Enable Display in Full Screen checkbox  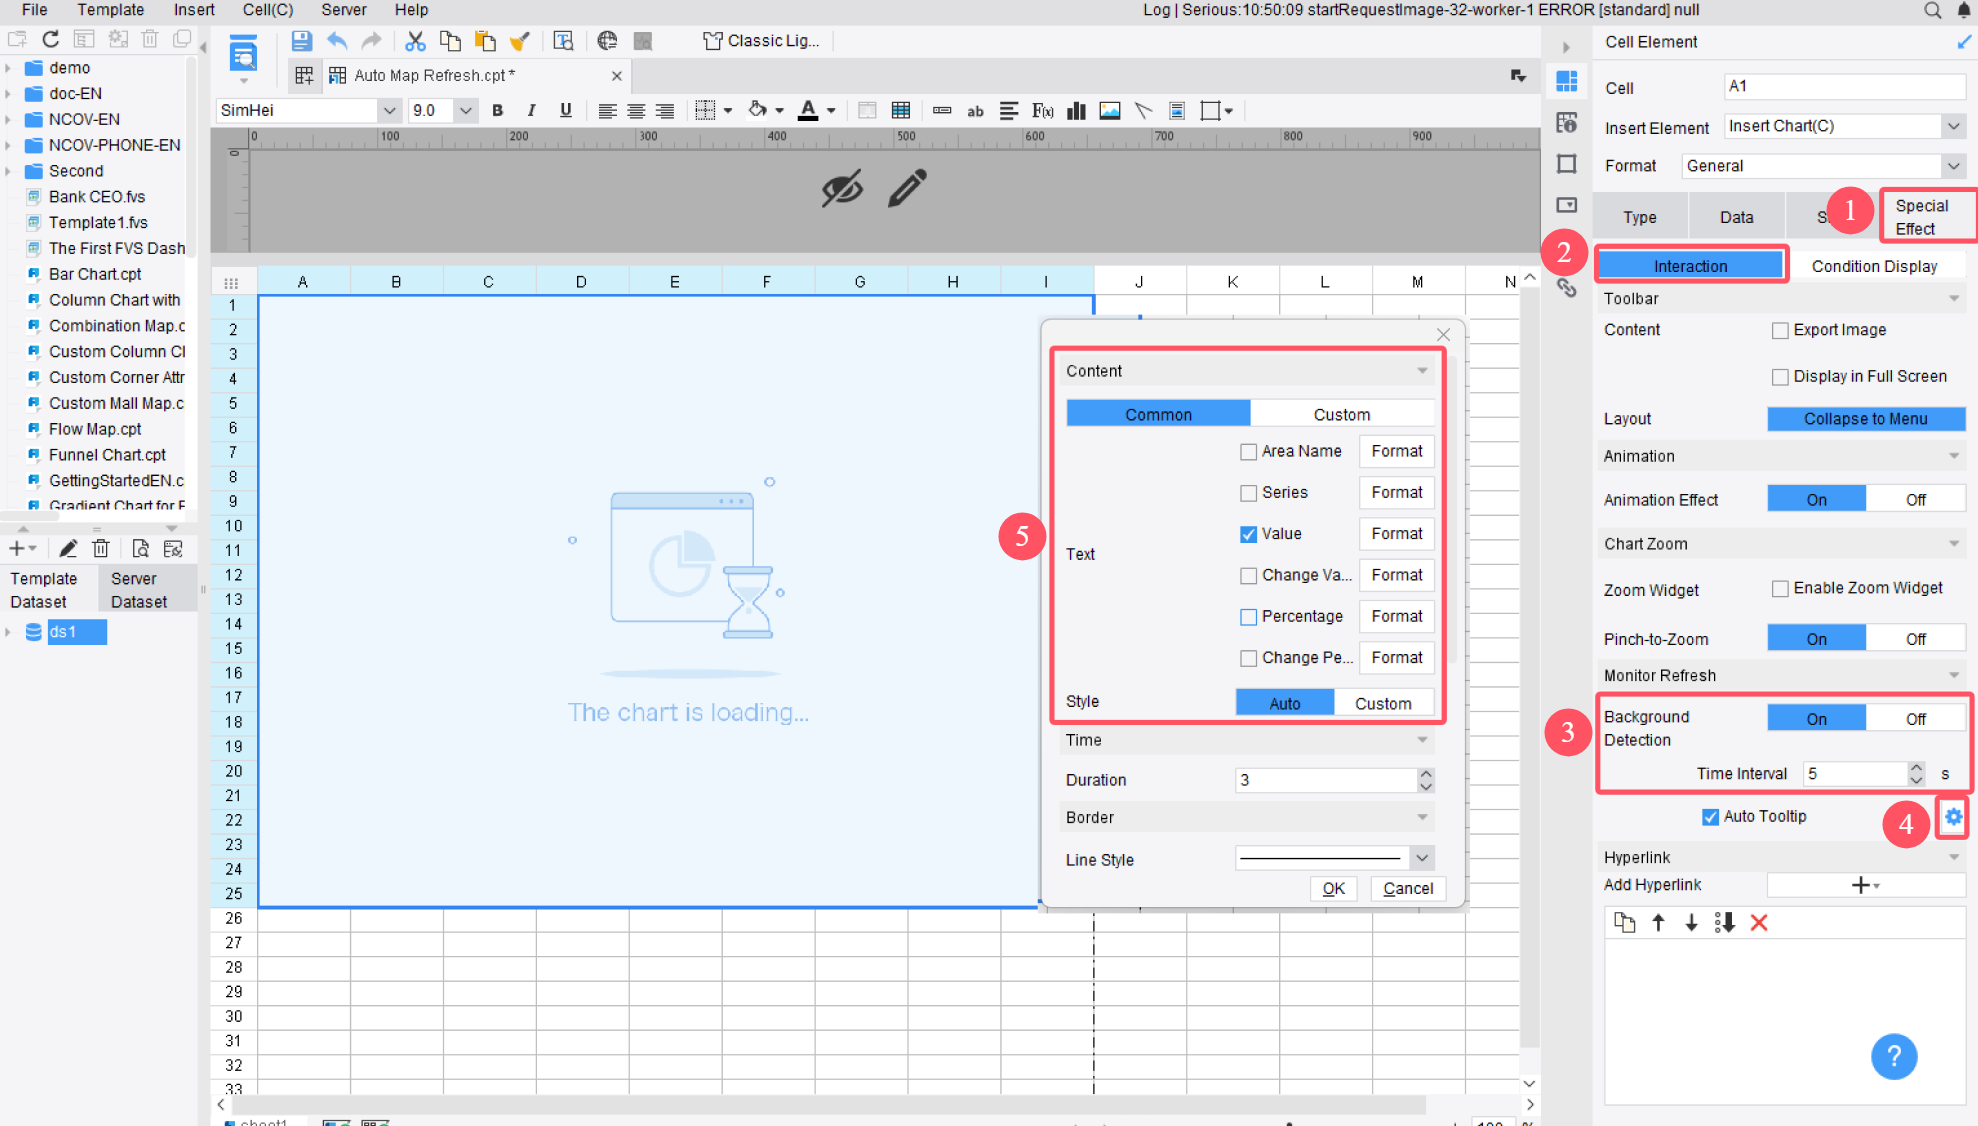click(1780, 377)
